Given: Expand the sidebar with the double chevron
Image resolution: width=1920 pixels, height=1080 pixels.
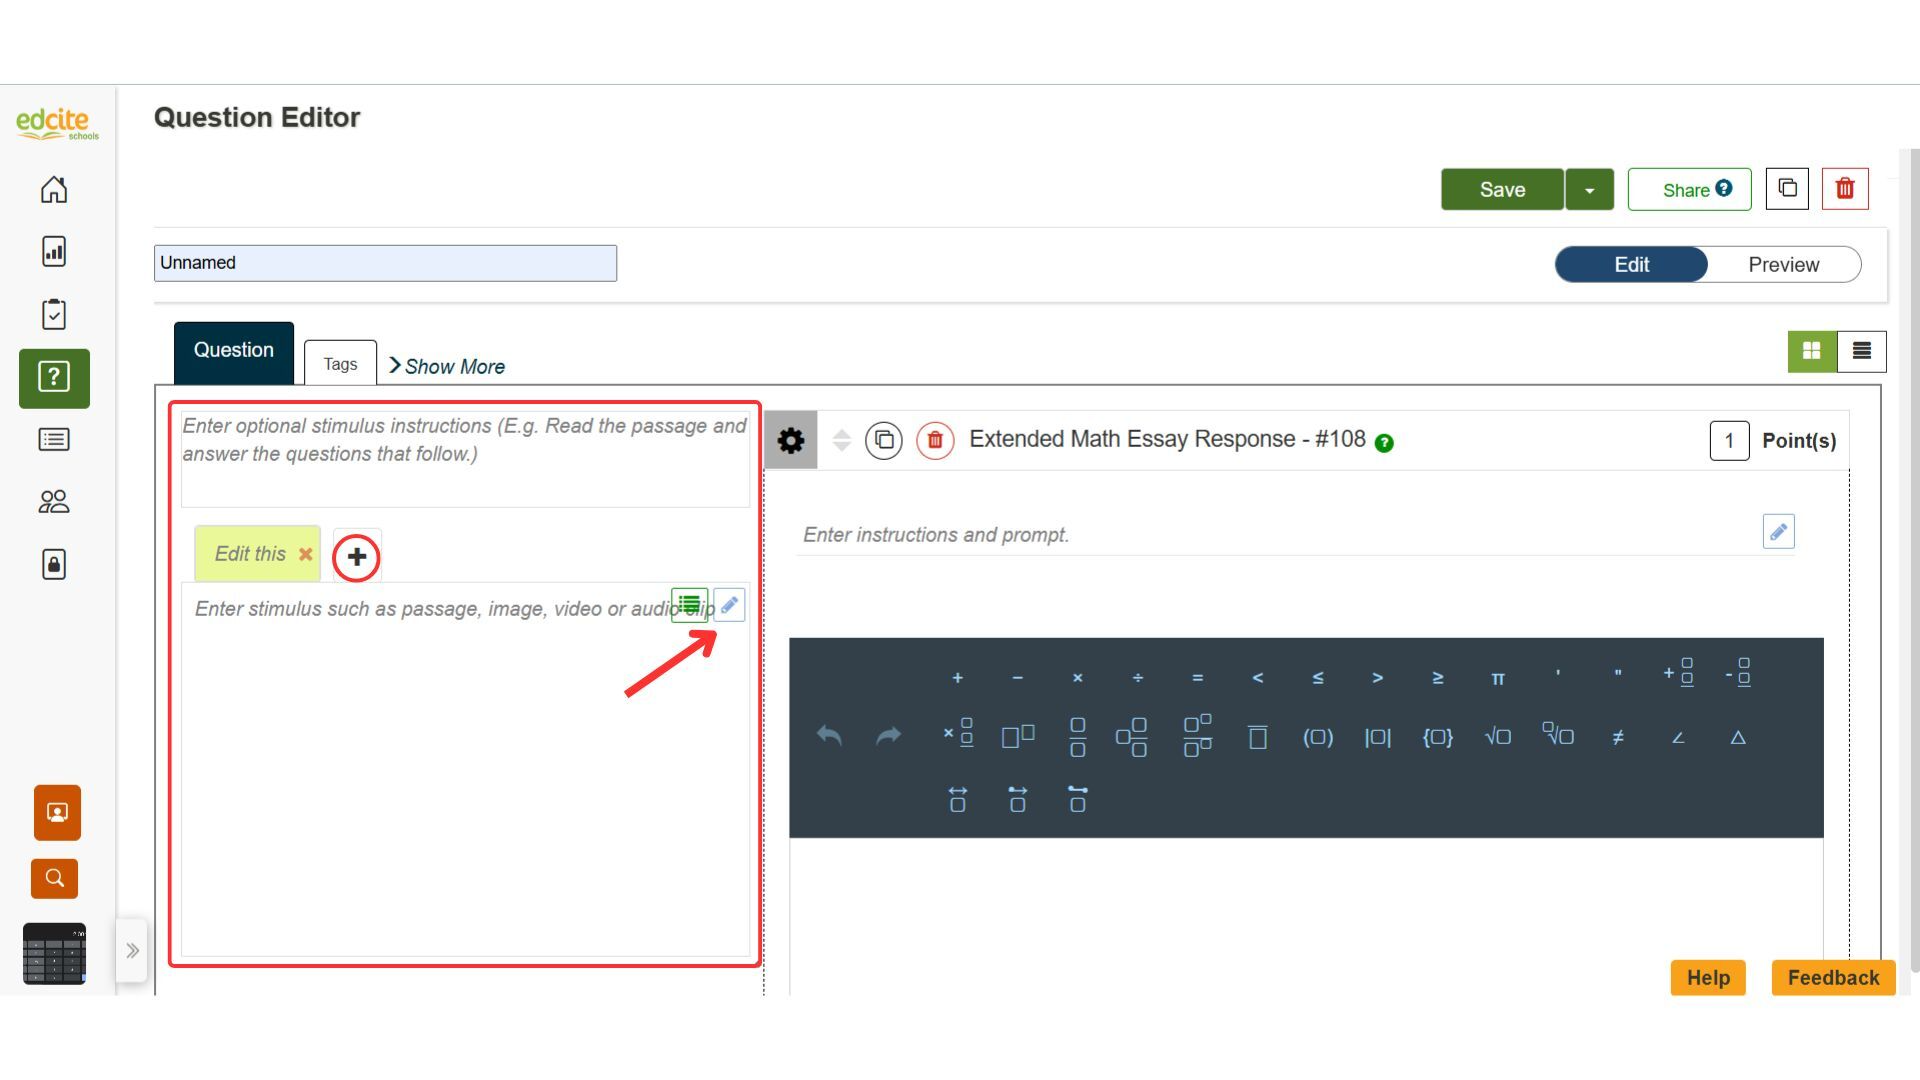Looking at the screenshot, I should point(132,950).
